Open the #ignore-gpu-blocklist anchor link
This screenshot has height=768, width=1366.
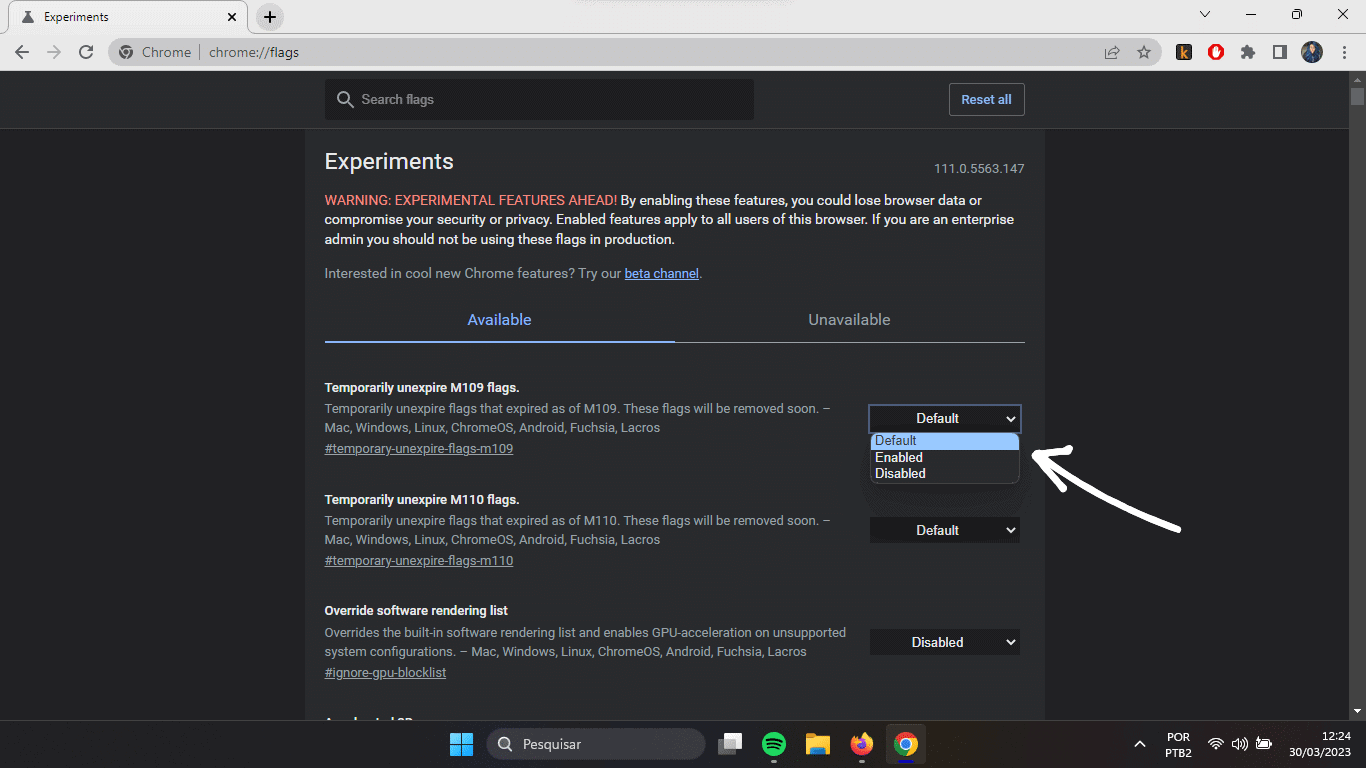pyautogui.click(x=385, y=673)
